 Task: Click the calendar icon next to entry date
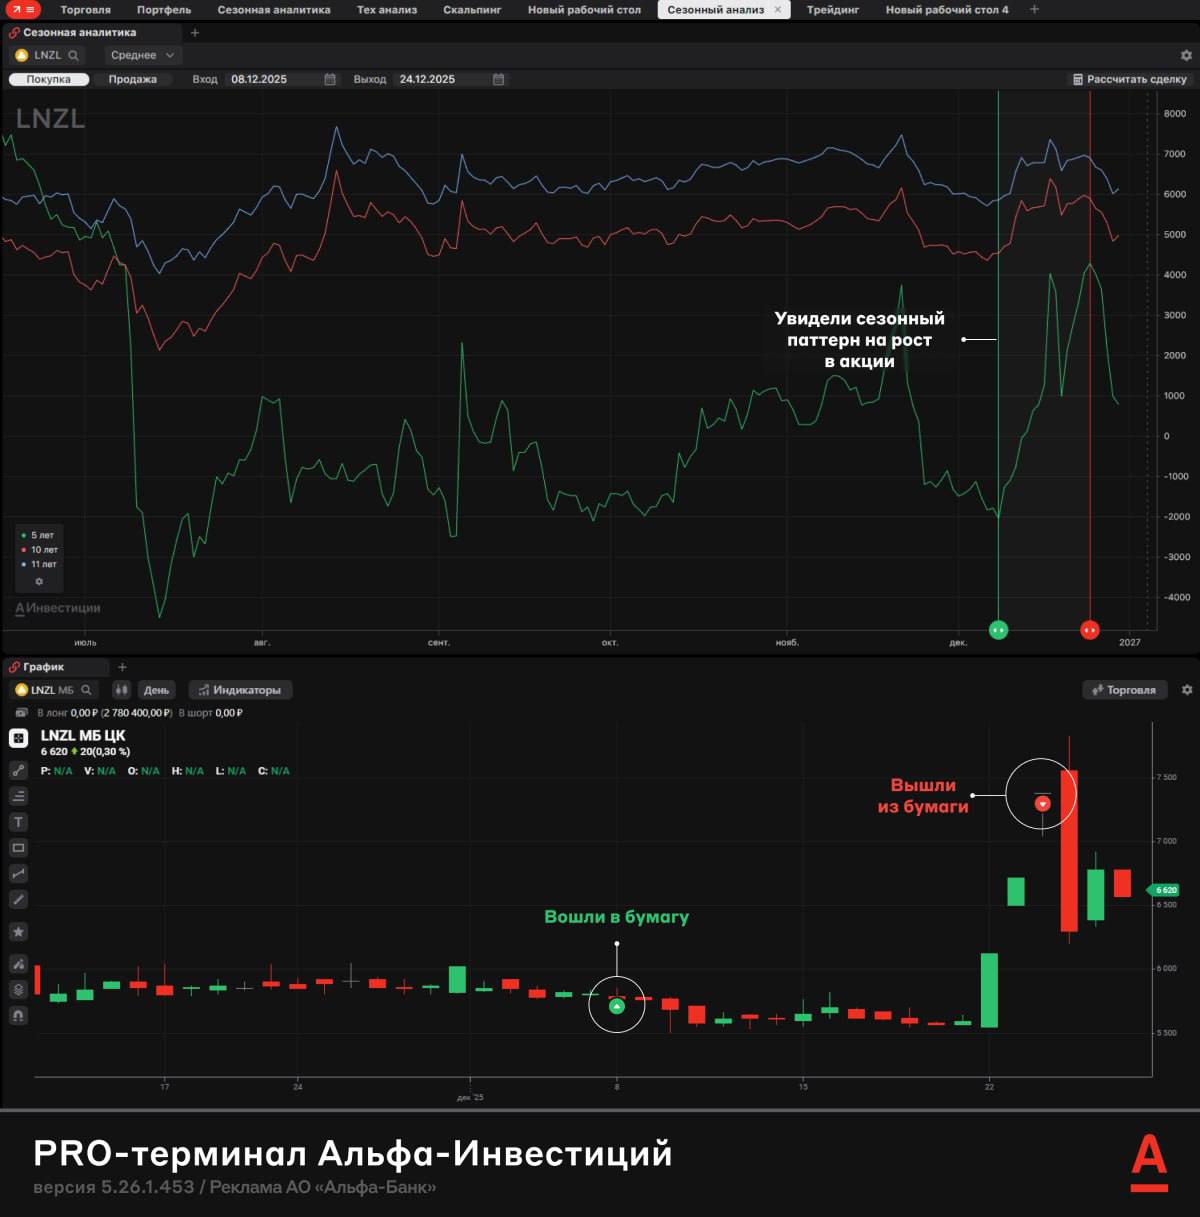[328, 79]
